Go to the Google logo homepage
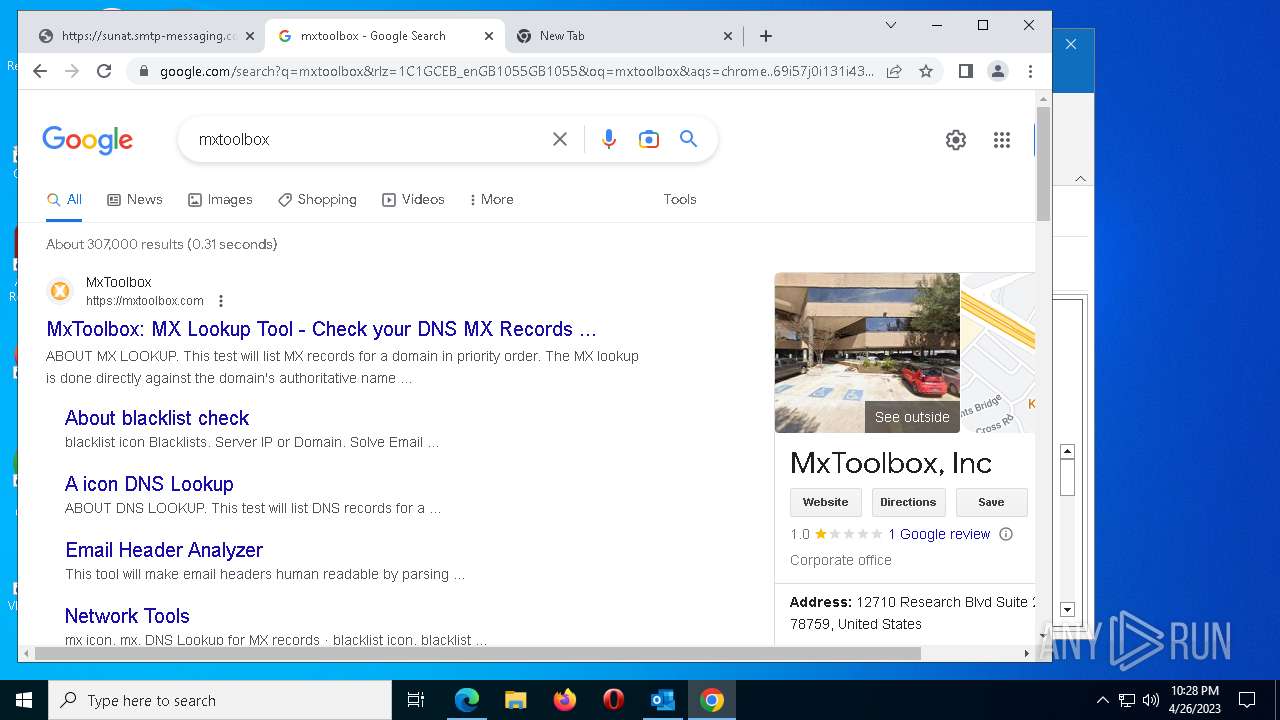The height and width of the screenshot is (720, 1280). pyautogui.click(x=87, y=140)
